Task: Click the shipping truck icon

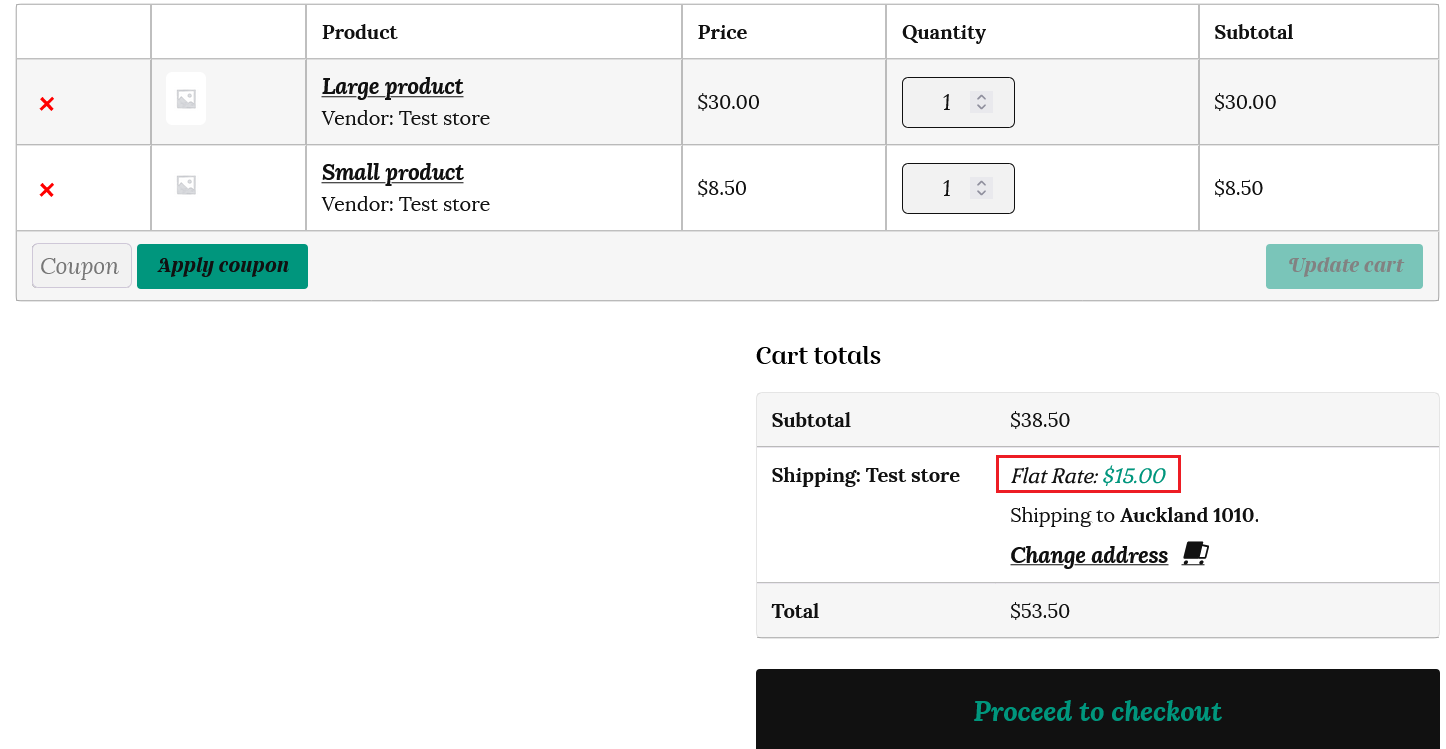Action: (1195, 554)
